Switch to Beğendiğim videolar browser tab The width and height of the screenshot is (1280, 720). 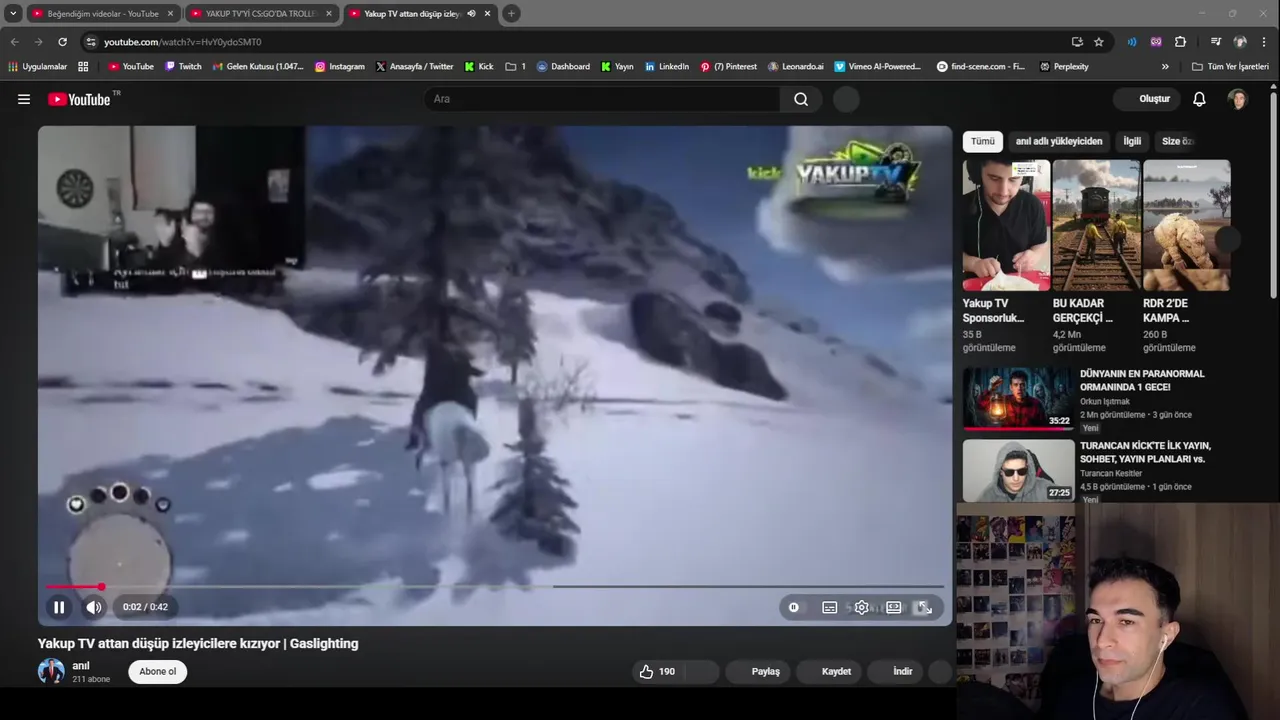click(103, 14)
